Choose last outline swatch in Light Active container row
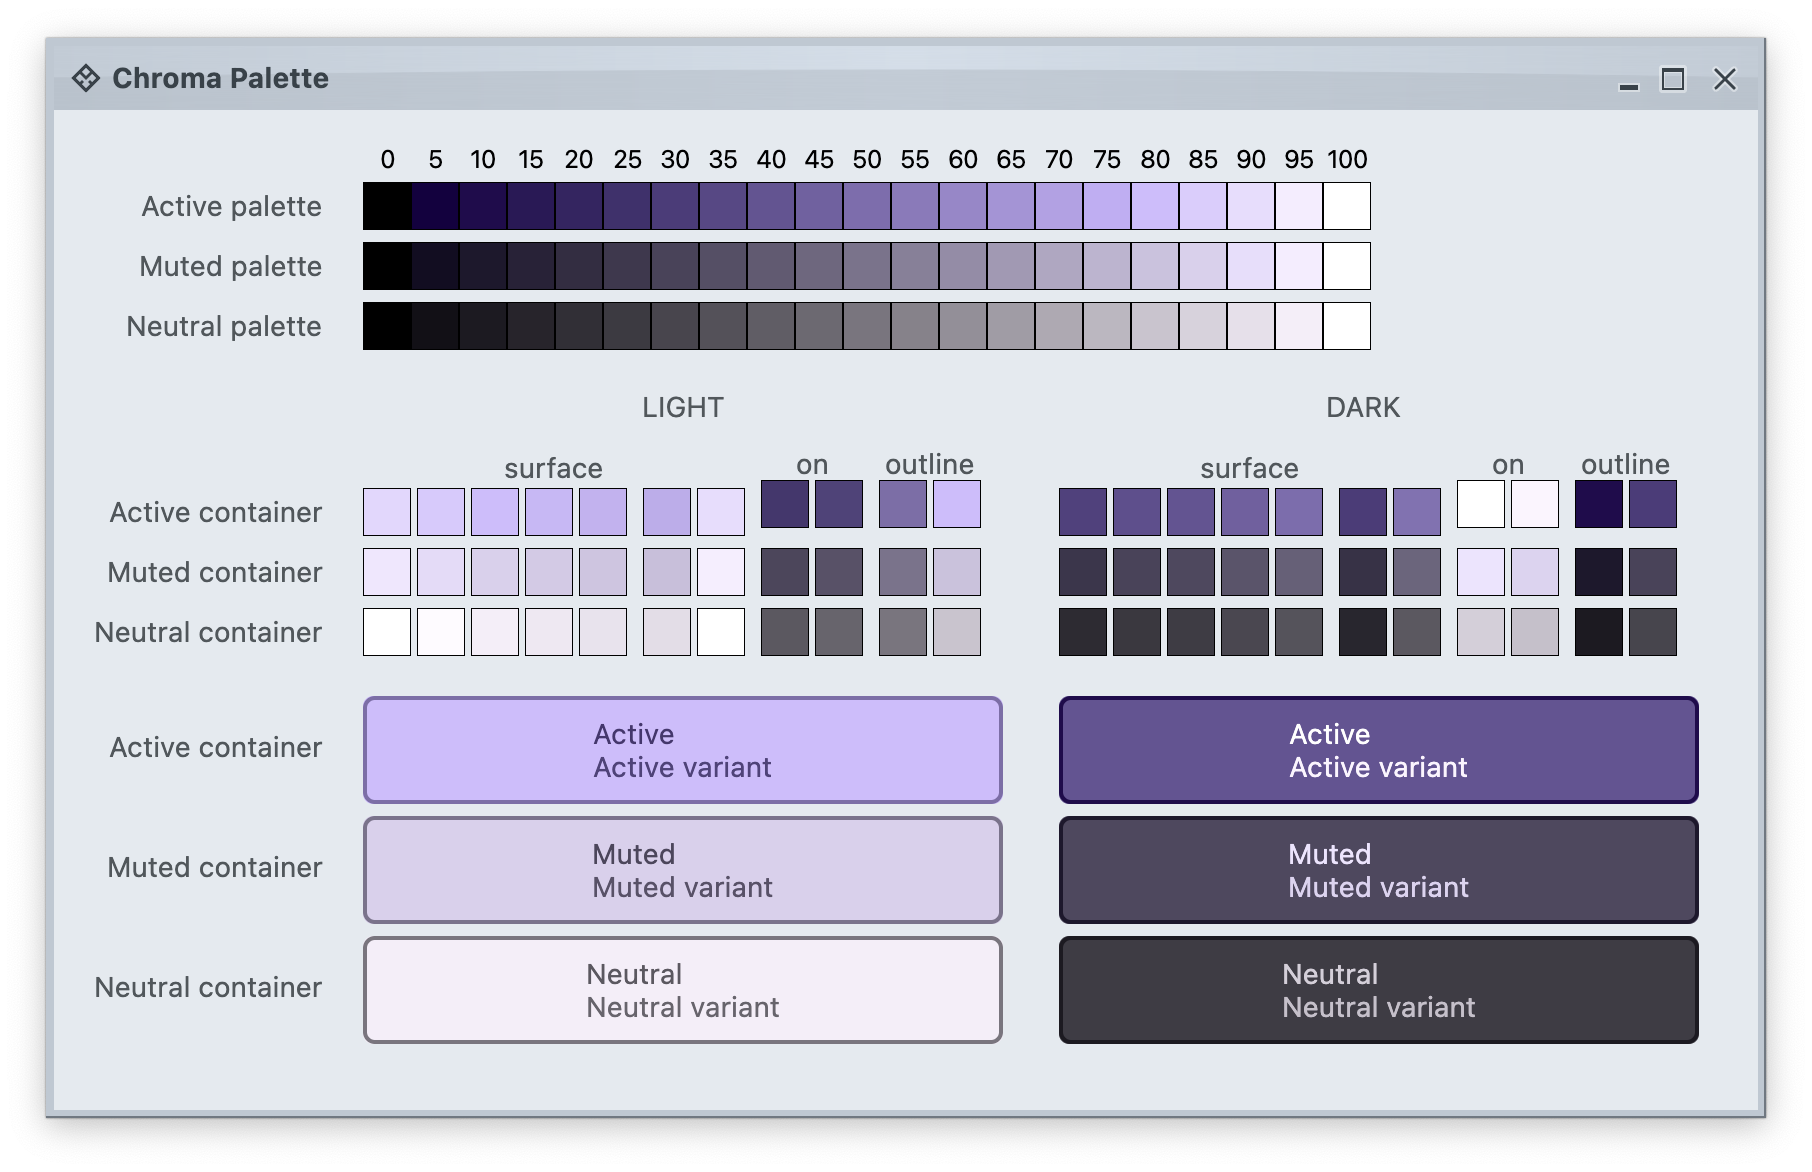 click(957, 504)
